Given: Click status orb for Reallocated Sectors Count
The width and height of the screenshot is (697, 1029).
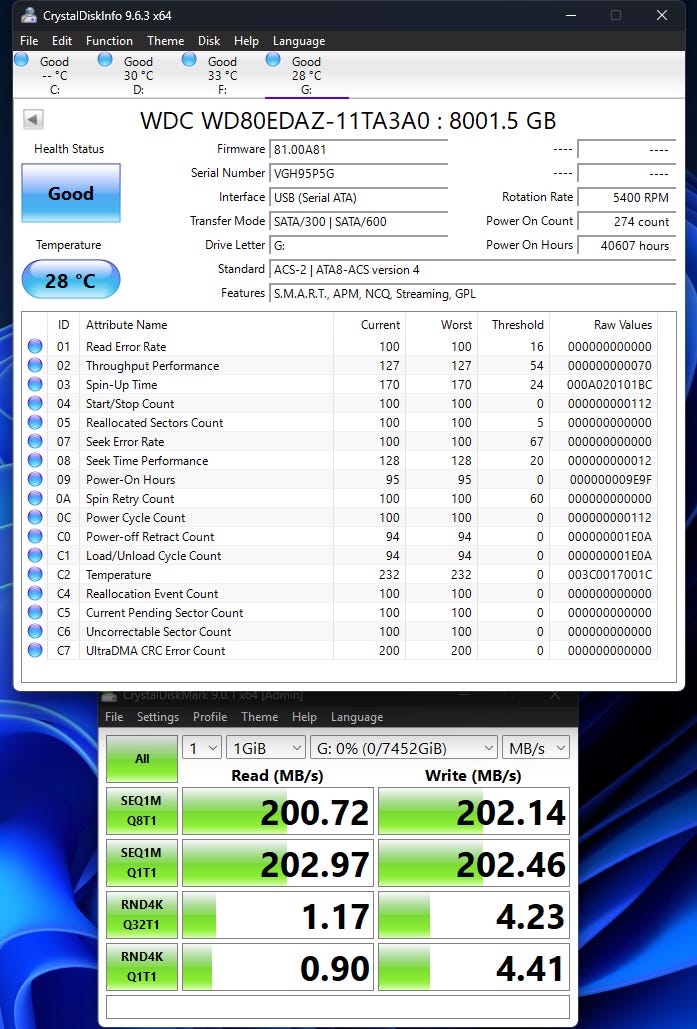Looking at the screenshot, I should pyautogui.click(x=36, y=422).
